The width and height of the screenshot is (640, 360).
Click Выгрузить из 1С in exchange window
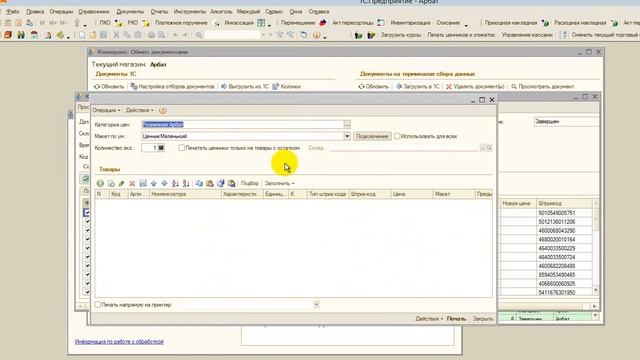(x=244, y=87)
